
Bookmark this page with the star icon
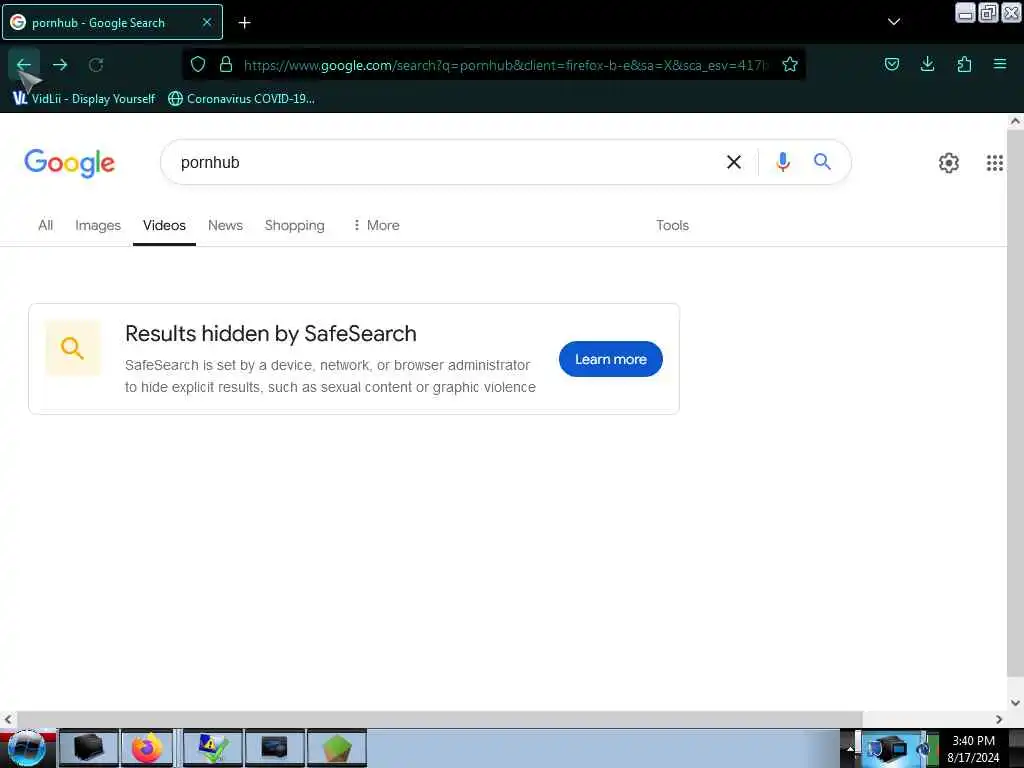point(790,64)
